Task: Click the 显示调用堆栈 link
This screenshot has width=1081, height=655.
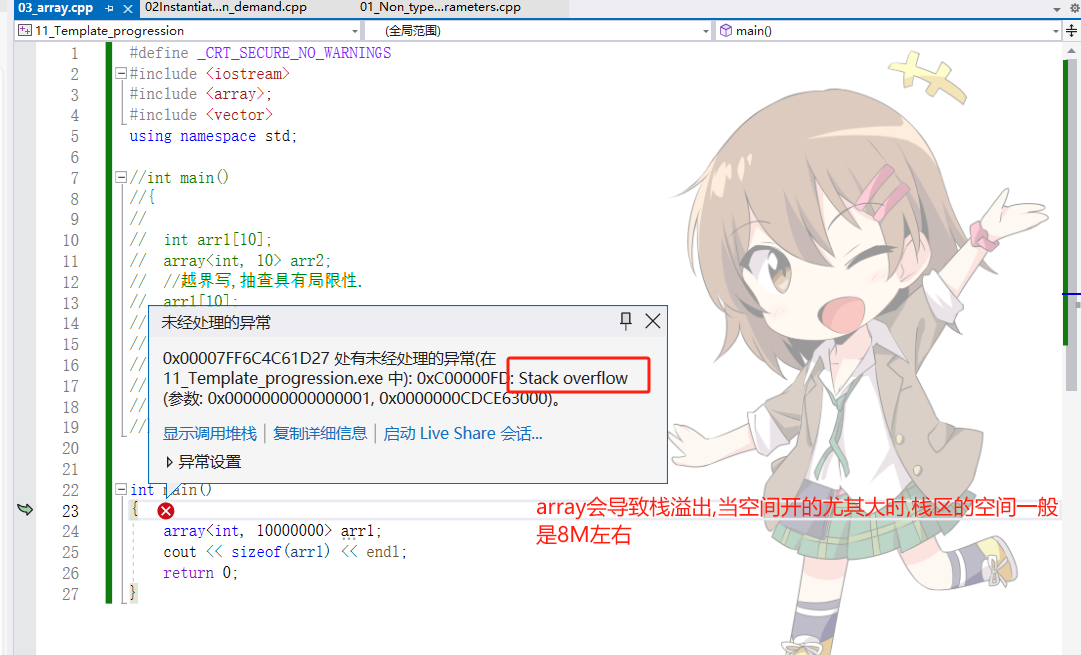Action: (x=210, y=433)
